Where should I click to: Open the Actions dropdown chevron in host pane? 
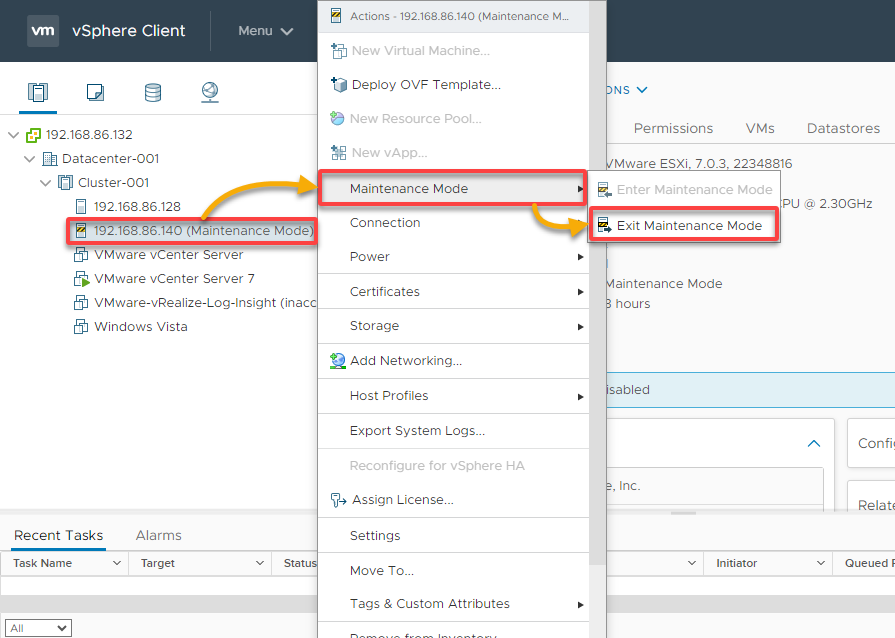(x=642, y=90)
